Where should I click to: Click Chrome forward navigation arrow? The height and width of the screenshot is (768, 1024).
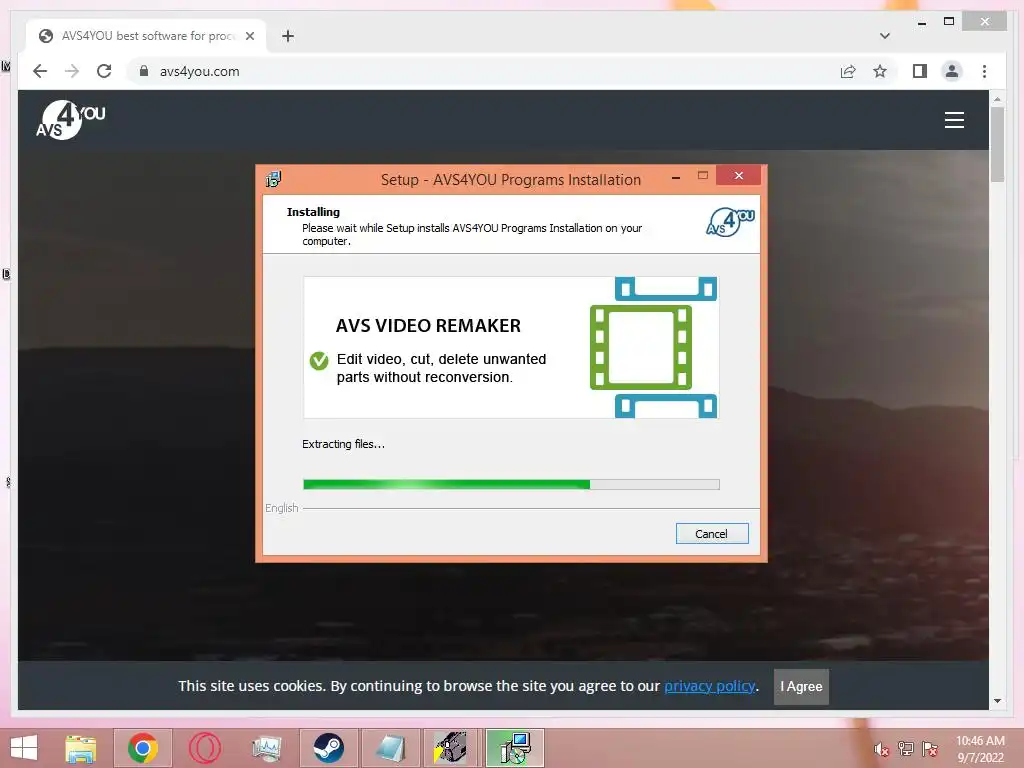pos(72,71)
